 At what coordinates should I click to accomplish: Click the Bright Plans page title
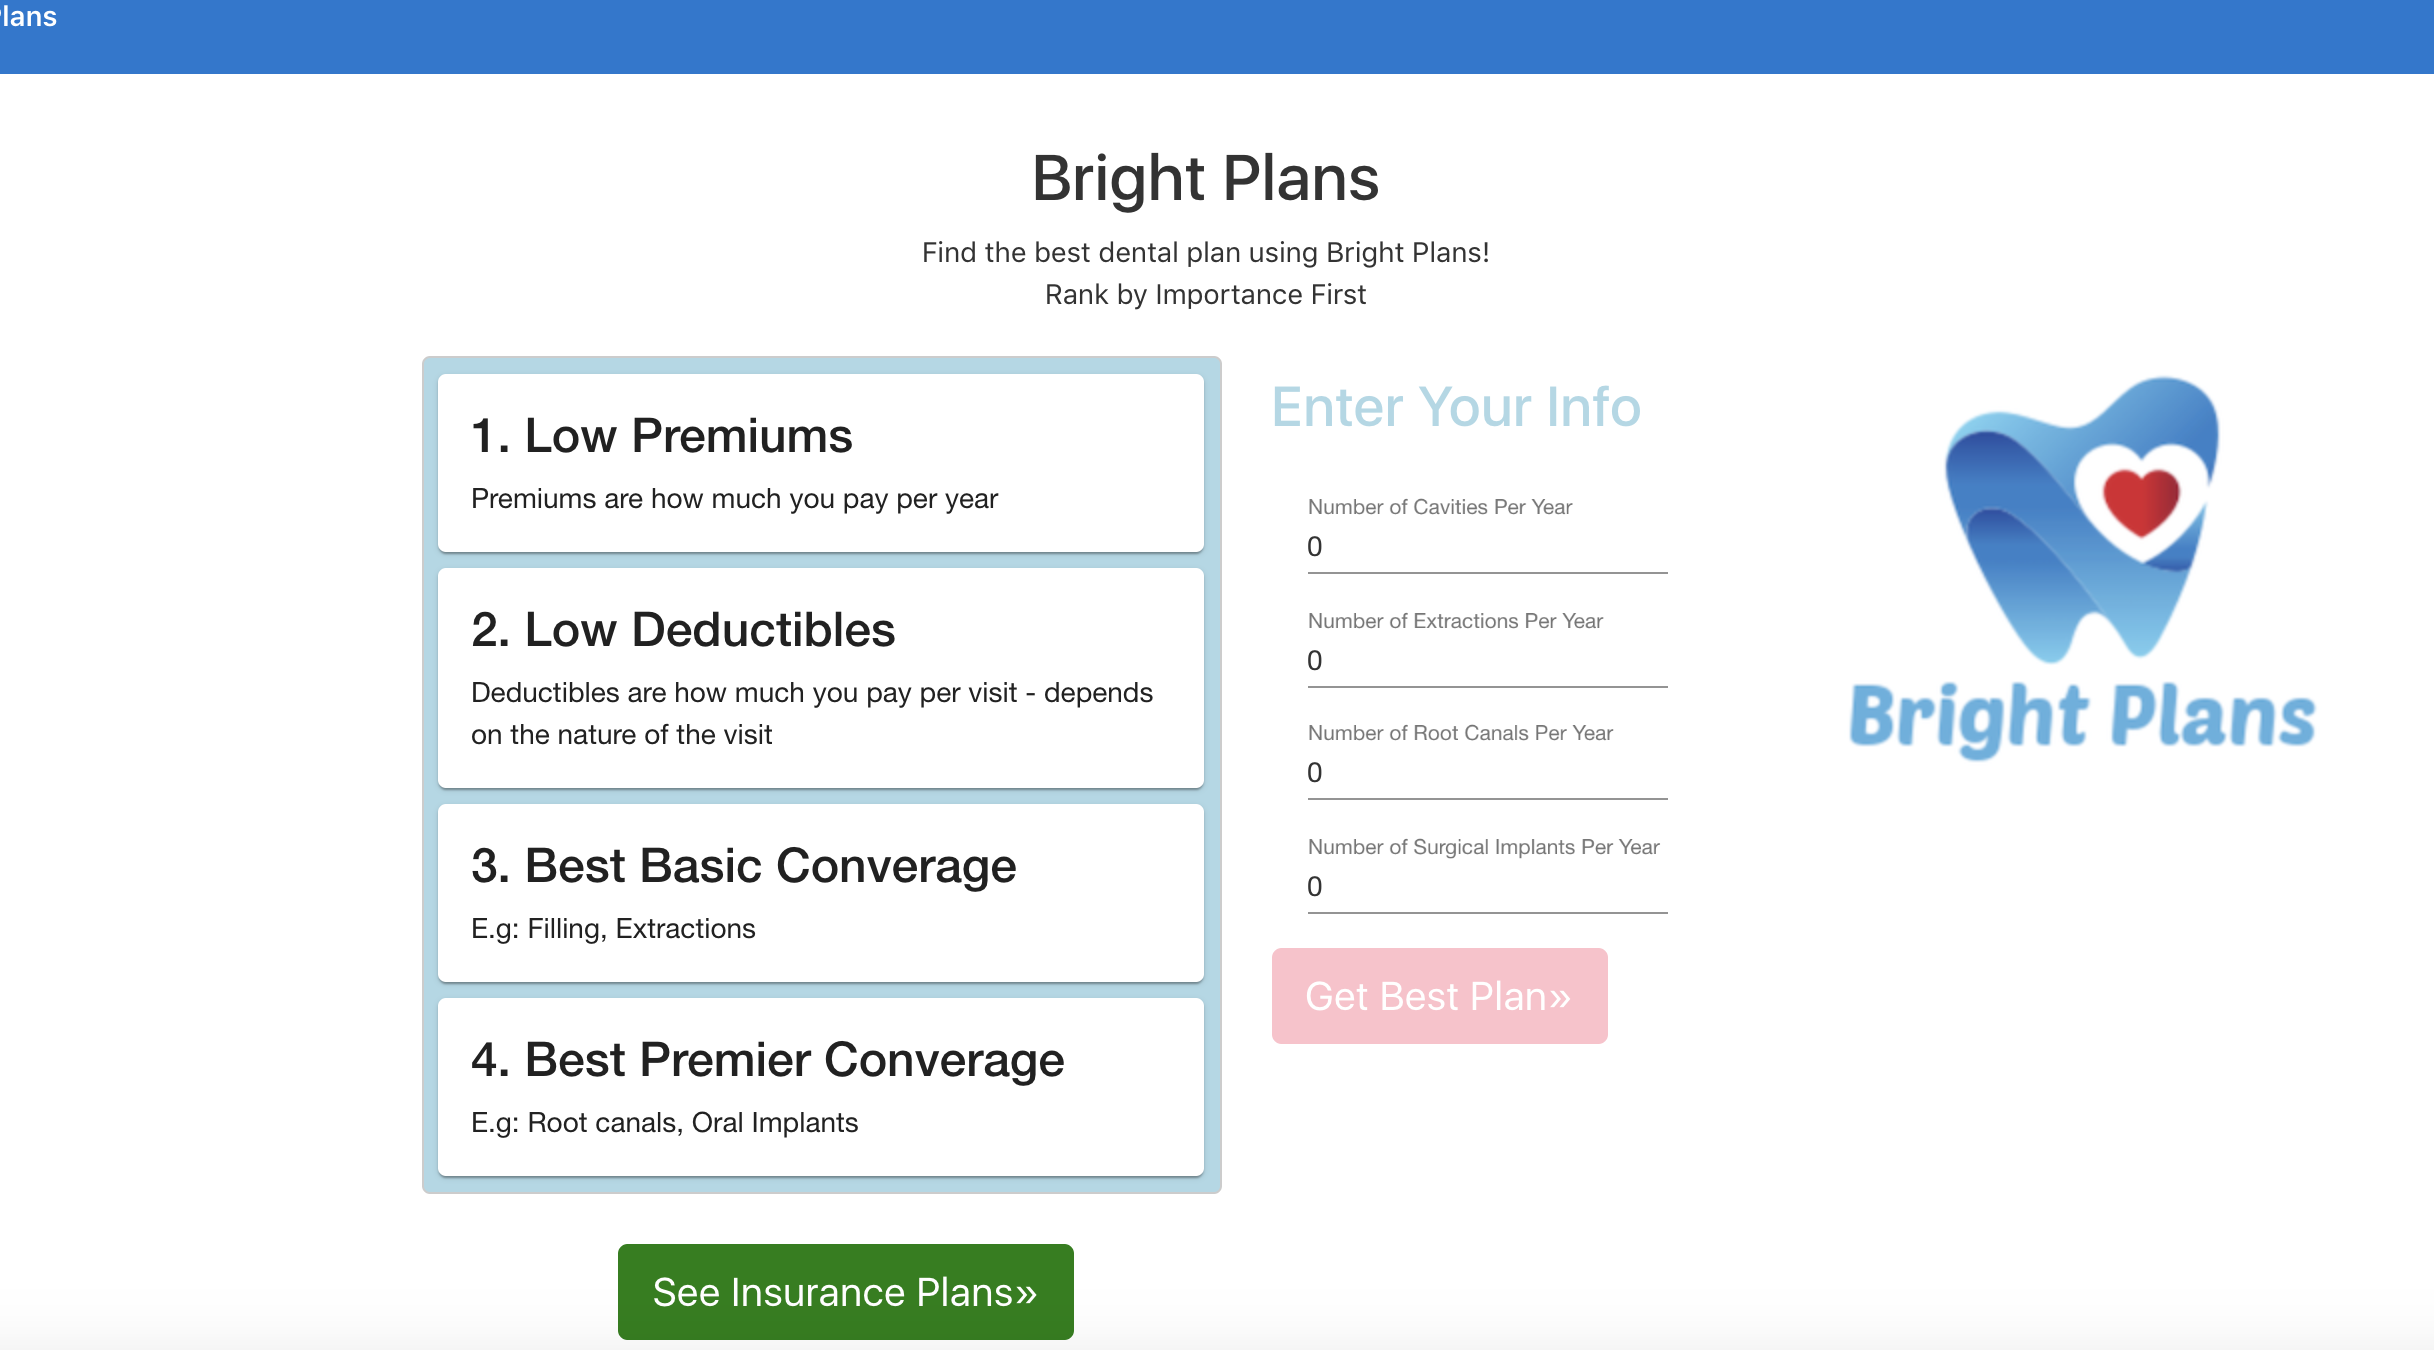pyautogui.click(x=1206, y=180)
